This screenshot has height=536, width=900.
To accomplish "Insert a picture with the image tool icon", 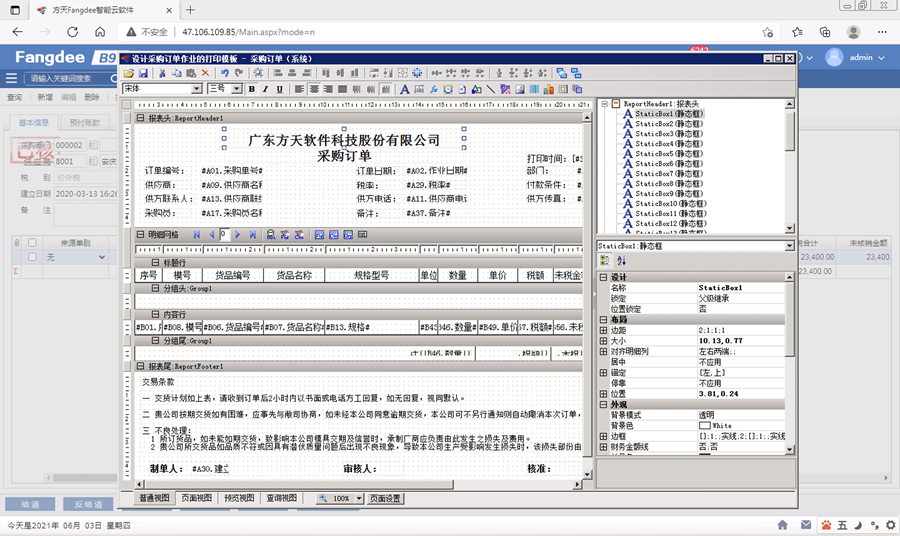I will point(519,89).
